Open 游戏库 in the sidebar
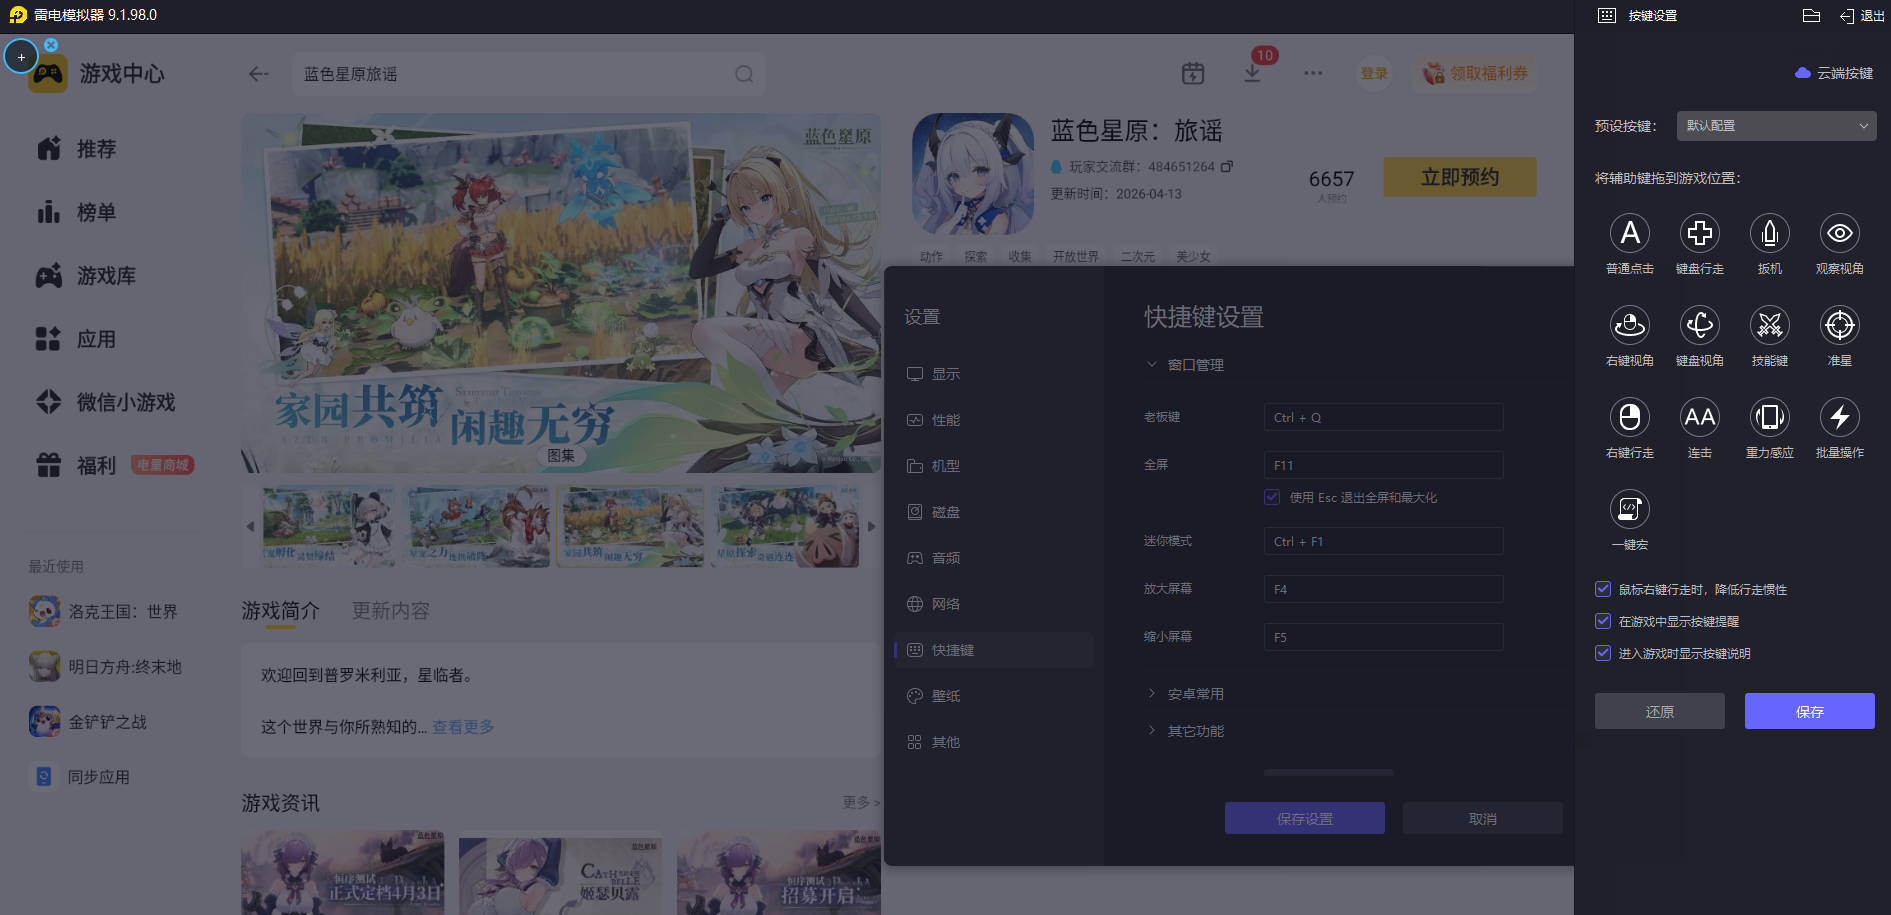 [x=86, y=276]
